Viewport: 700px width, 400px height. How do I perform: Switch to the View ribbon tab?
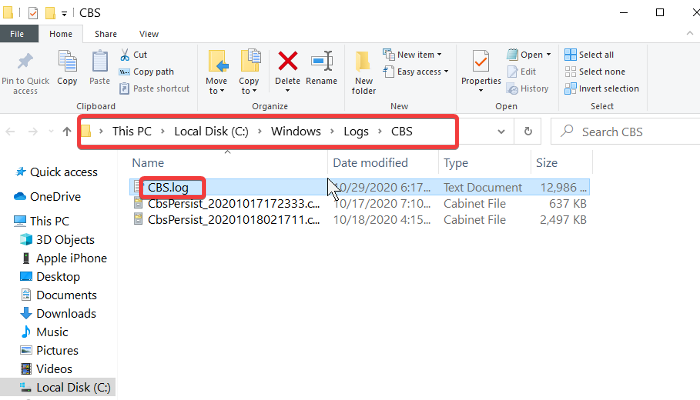(149, 34)
